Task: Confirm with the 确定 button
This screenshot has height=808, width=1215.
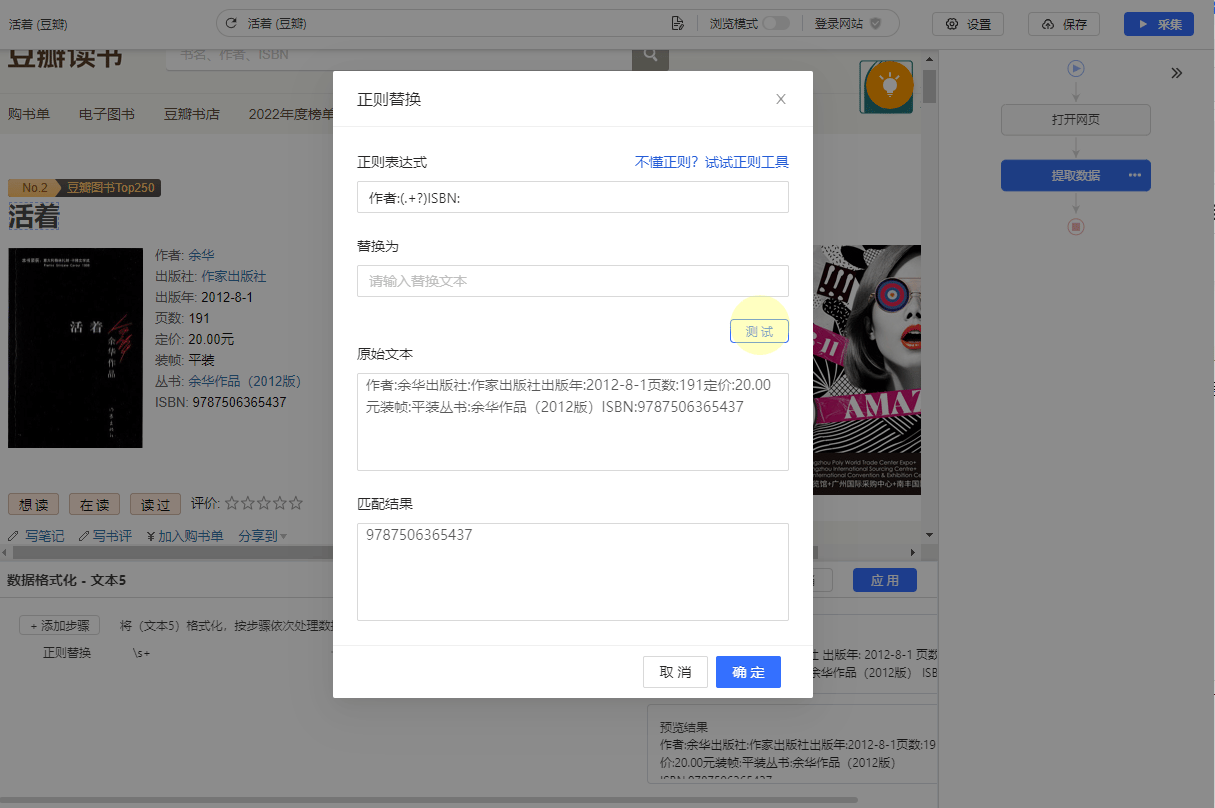Action: point(748,672)
